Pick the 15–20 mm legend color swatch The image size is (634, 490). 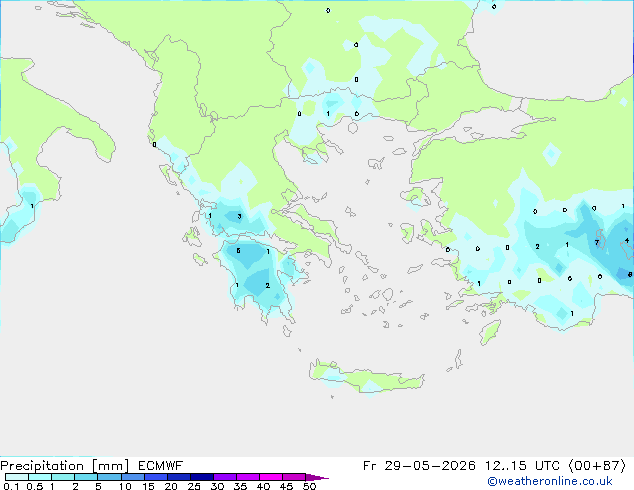click(155, 477)
